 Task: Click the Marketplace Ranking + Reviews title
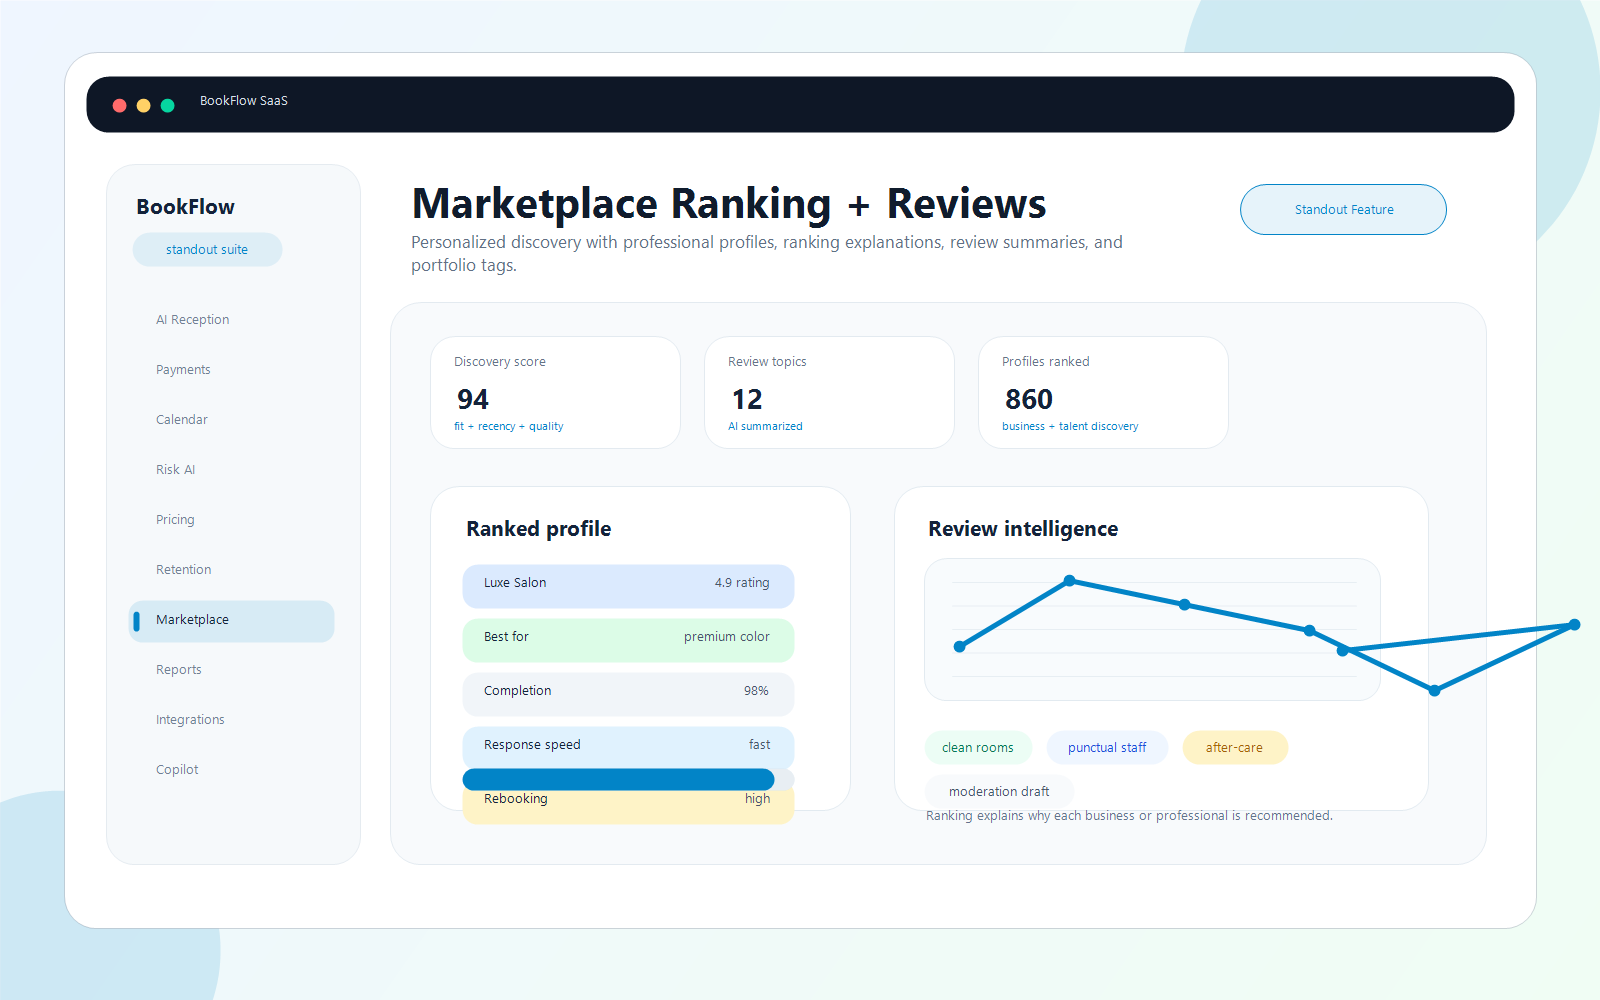(729, 204)
